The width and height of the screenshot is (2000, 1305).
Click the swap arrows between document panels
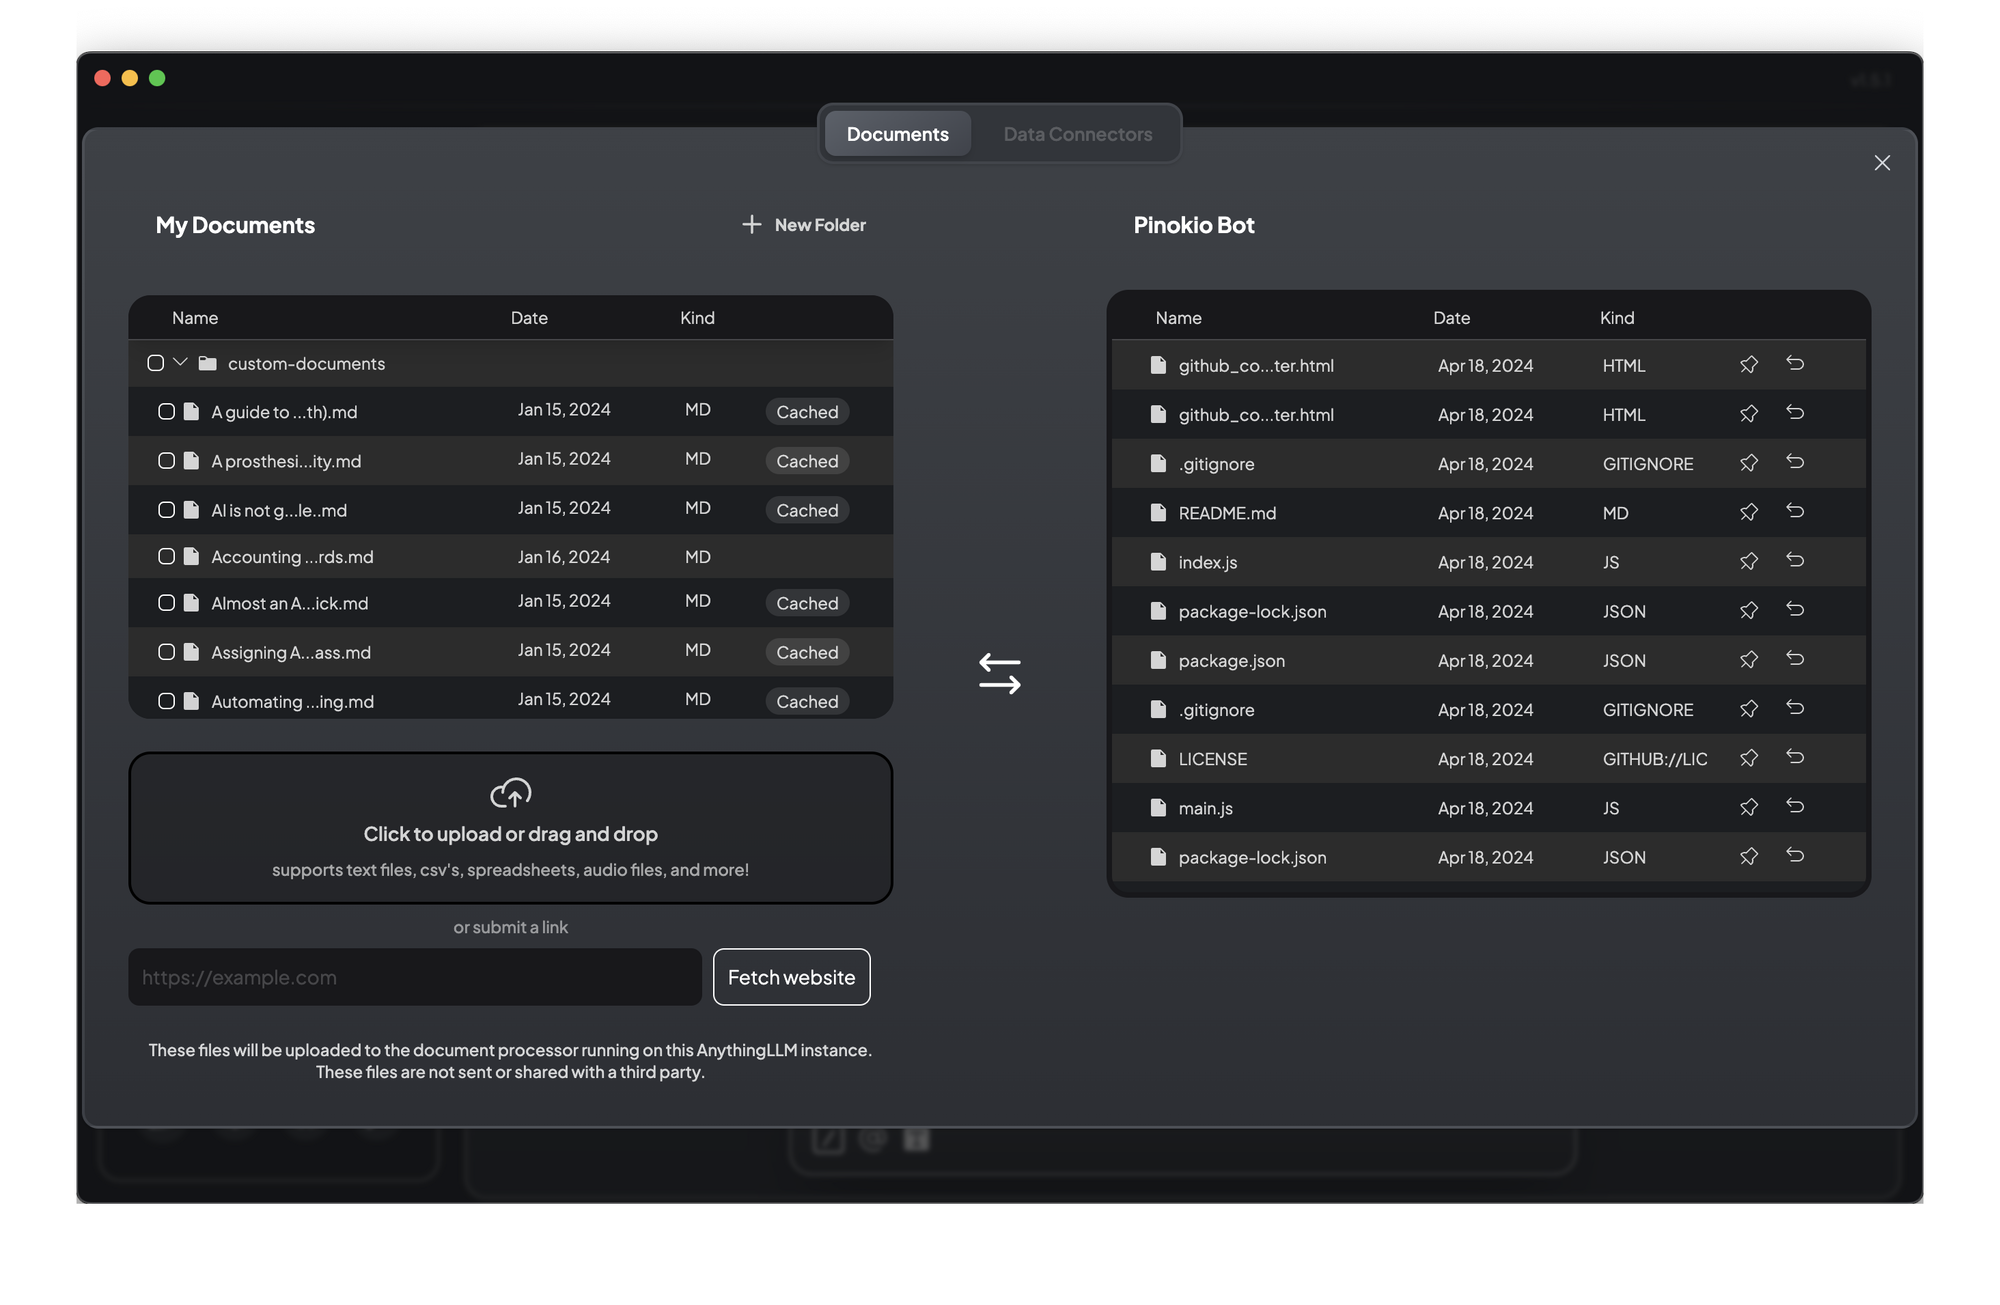(x=999, y=674)
